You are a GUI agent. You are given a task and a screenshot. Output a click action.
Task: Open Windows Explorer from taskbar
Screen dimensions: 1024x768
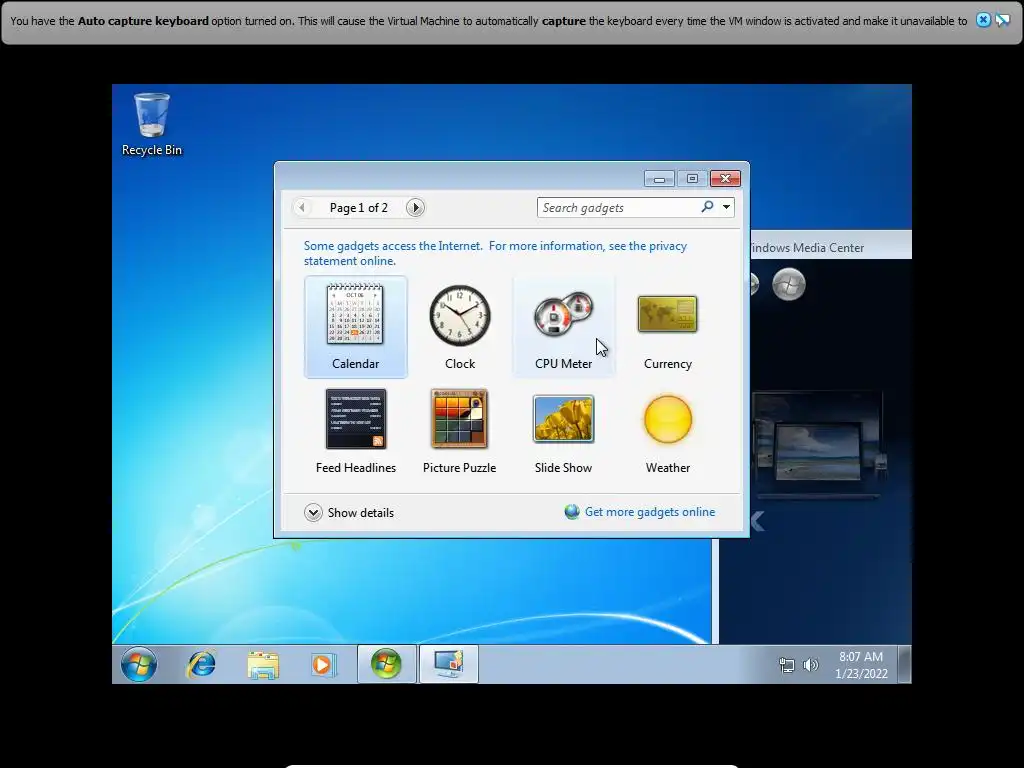263,664
